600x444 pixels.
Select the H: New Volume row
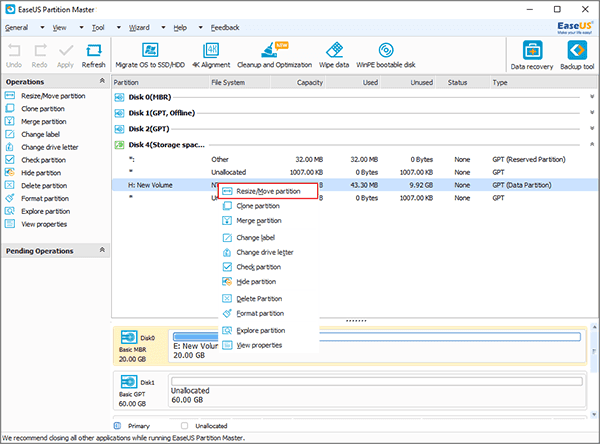click(355, 185)
